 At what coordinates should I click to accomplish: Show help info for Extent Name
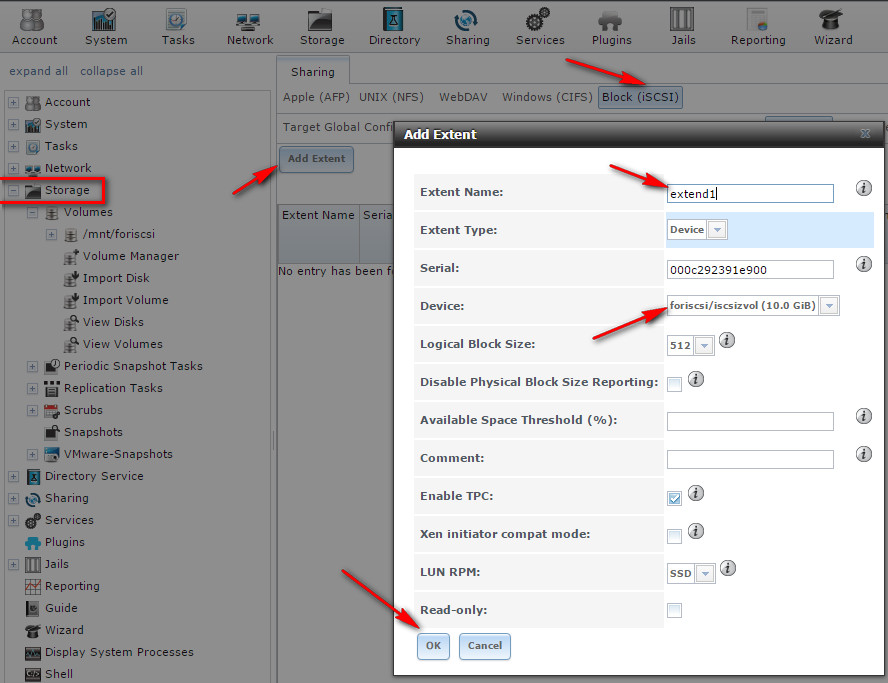(863, 188)
